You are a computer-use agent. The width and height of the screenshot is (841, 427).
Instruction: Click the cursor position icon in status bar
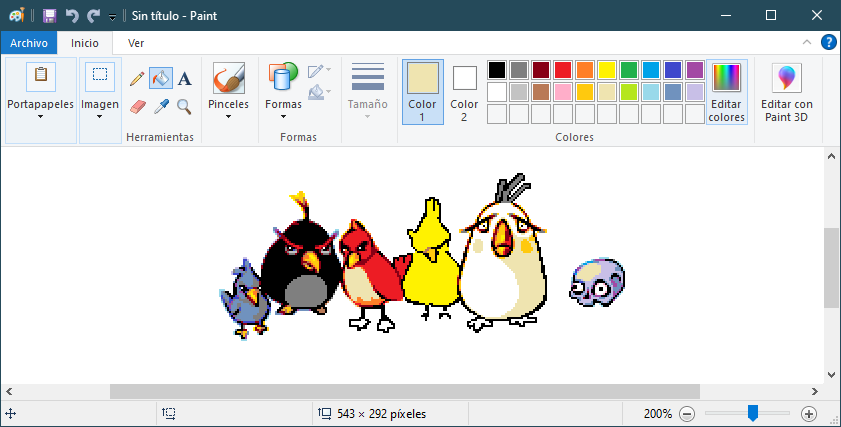point(11,414)
